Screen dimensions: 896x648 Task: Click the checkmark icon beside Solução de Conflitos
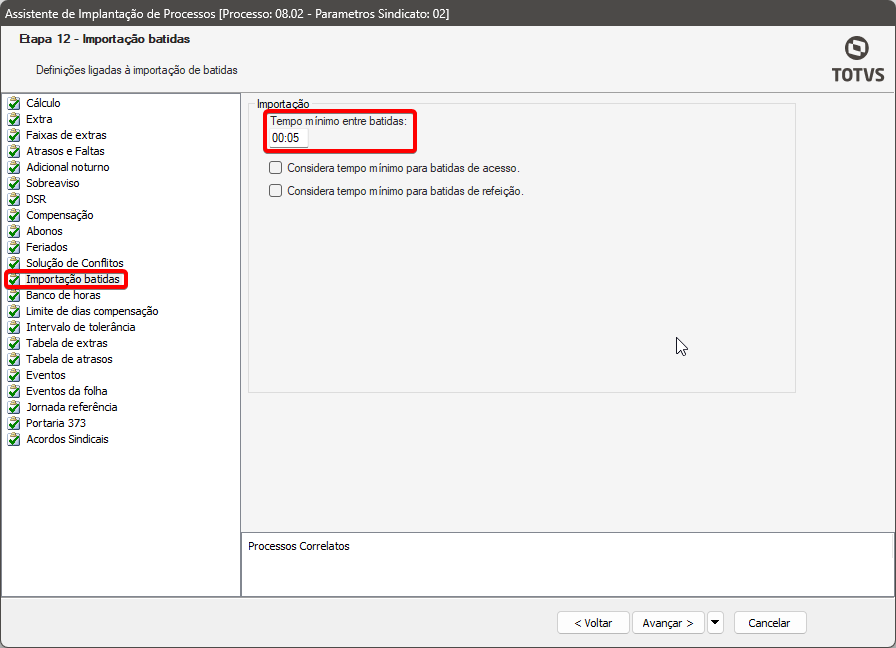click(14, 263)
